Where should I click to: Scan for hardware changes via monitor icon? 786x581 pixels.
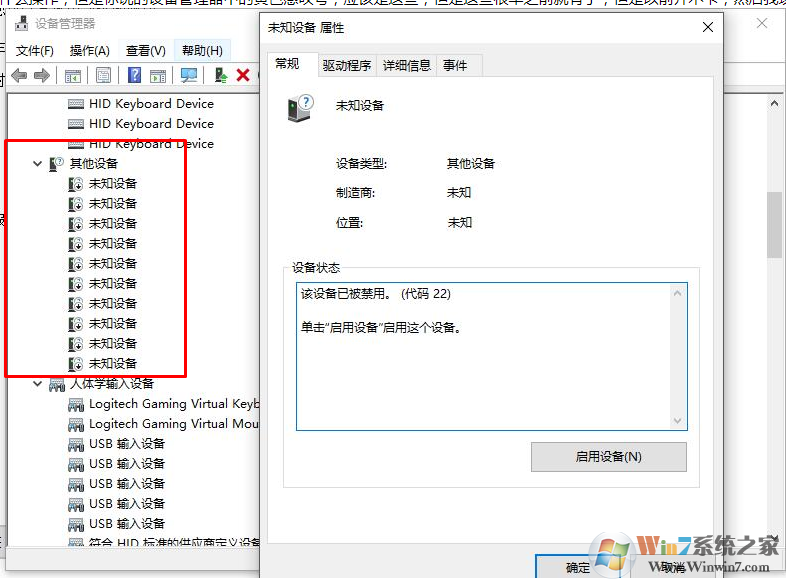tap(189, 76)
